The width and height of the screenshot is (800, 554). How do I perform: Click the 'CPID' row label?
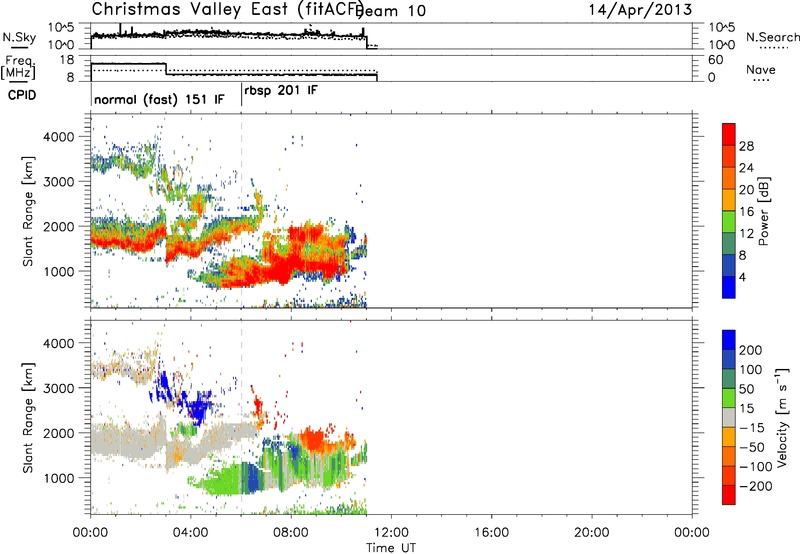click(x=22, y=95)
